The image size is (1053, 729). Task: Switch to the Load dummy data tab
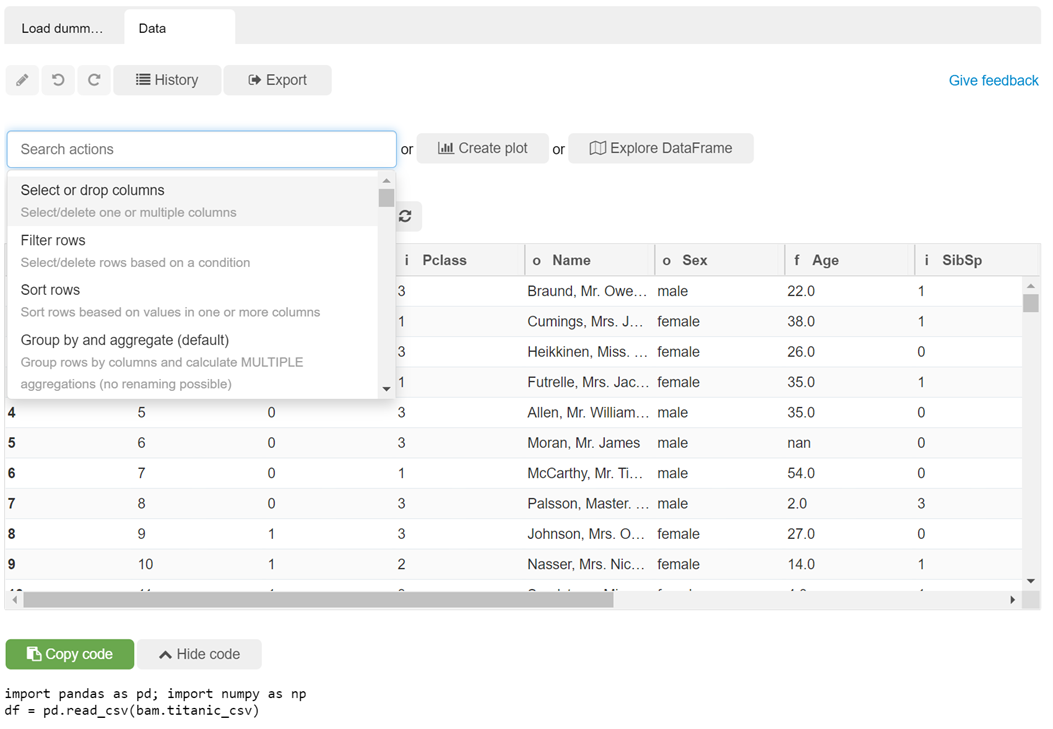pos(63,28)
